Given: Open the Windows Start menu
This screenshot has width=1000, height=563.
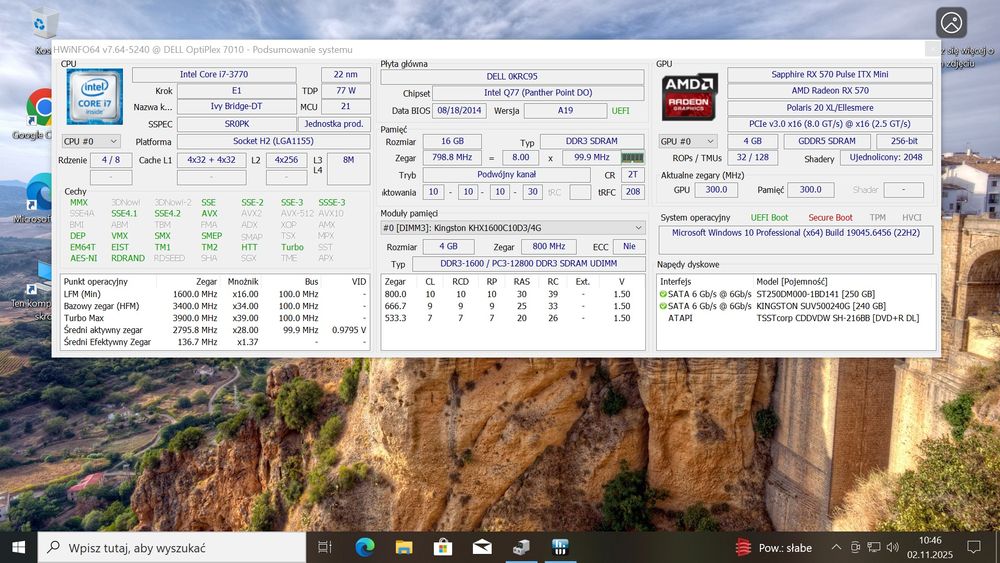Looking at the screenshot, I should click(x=18, y=547).
